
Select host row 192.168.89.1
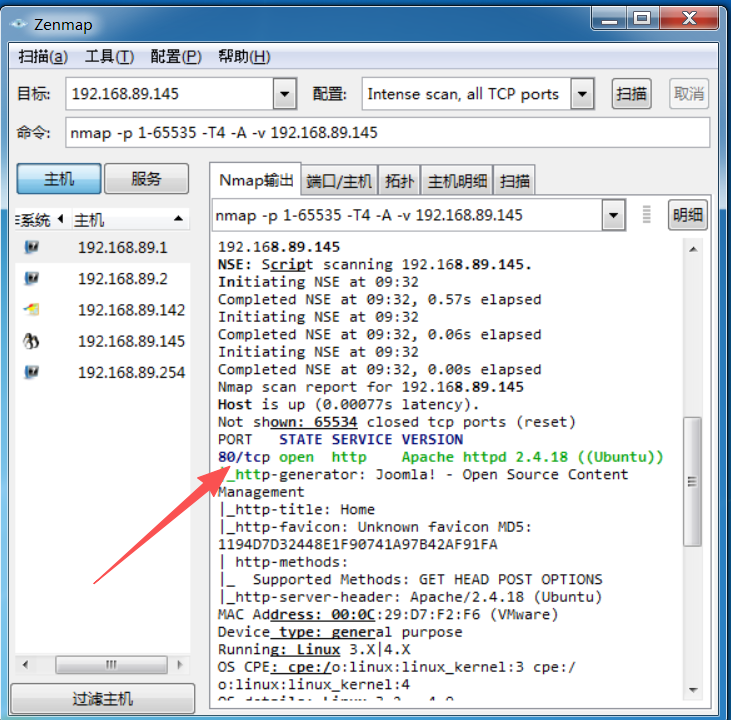[x=103, y=247]
